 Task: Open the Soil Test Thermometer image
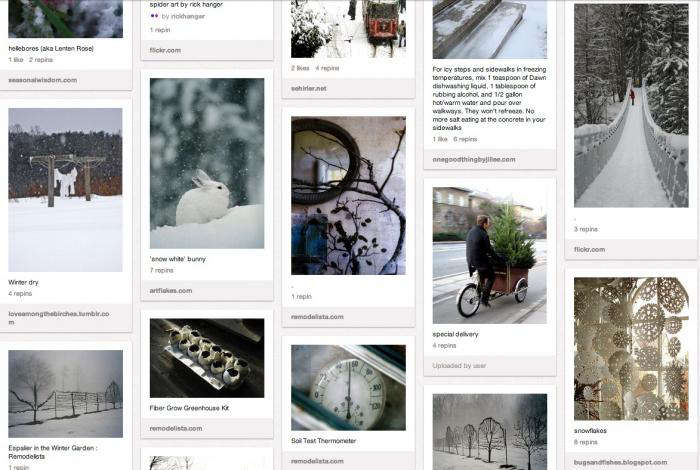pyautogui.click(x=348, y=387)
